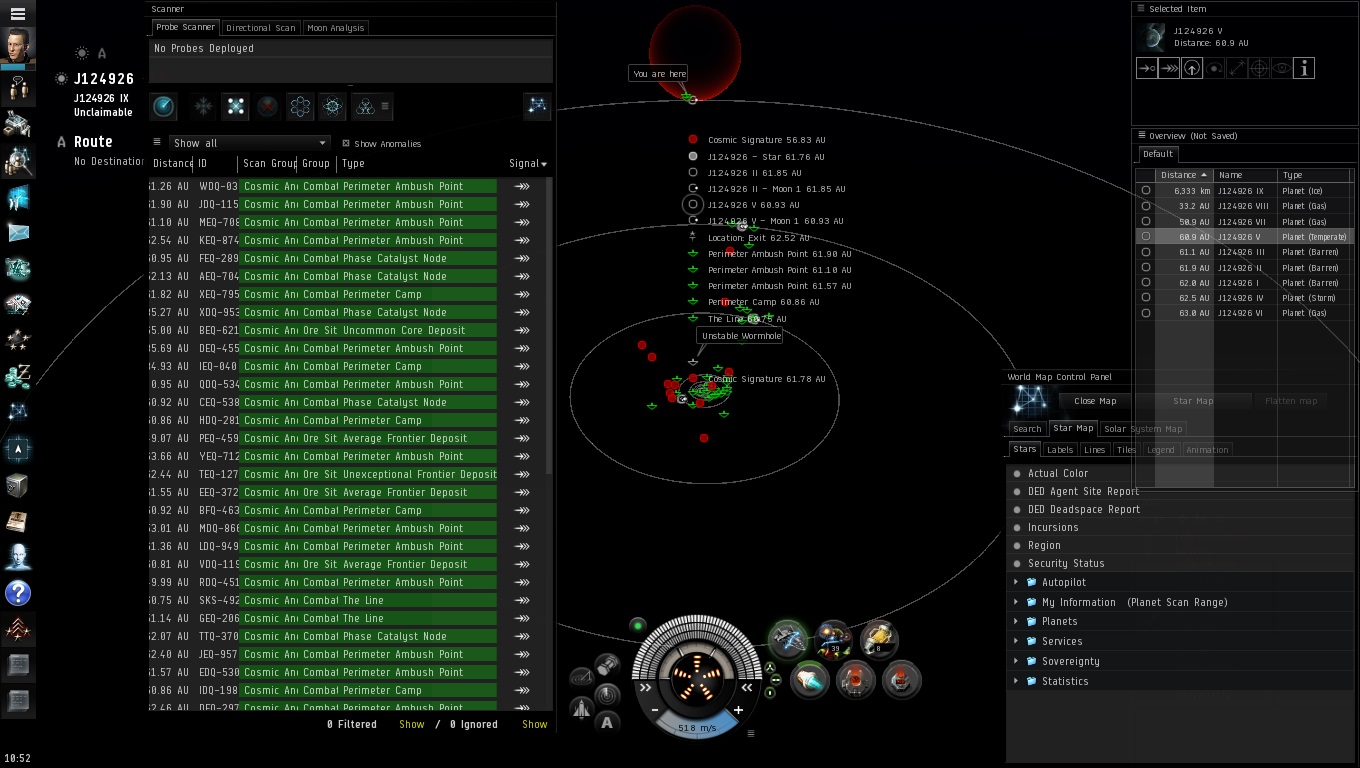Toggle the solar system map icon in Scanner
Viewport: 1360px width, 768px height.
537,105
